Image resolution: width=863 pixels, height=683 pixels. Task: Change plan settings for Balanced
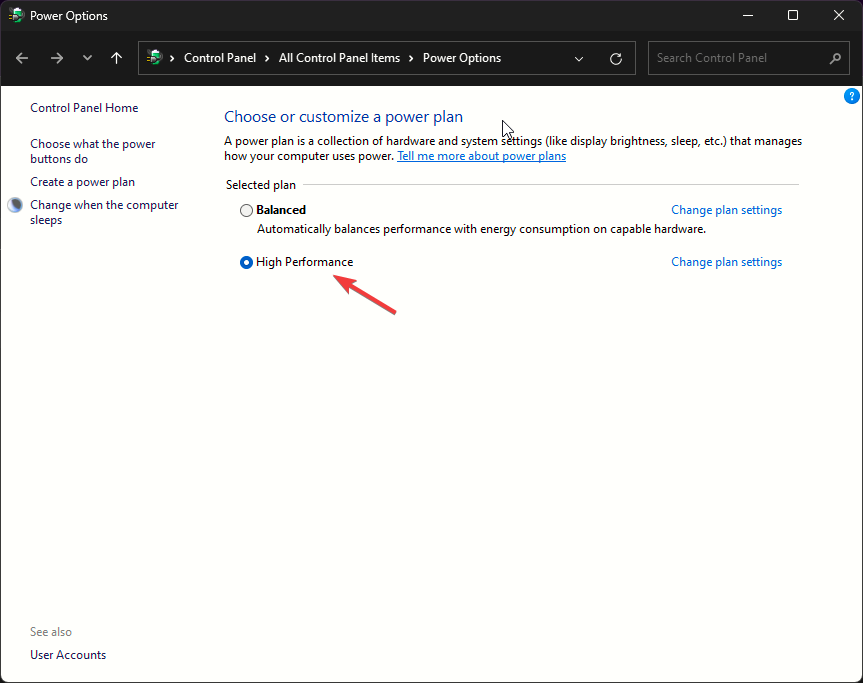click(x=726, y=210)
